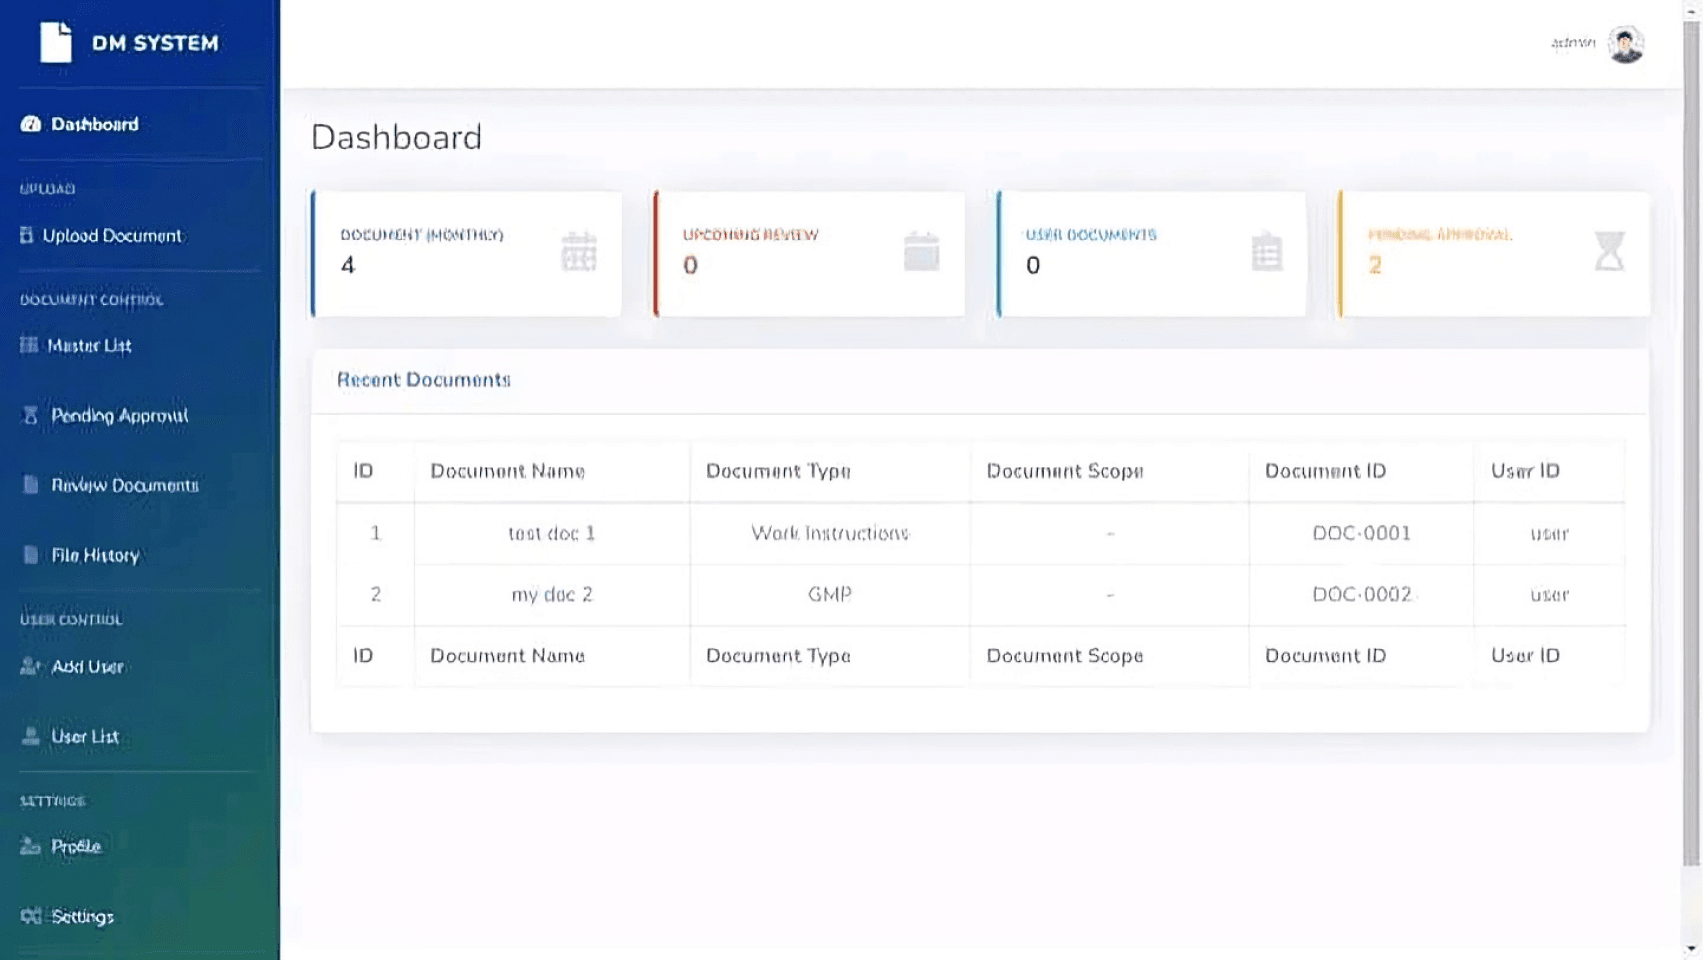This screenshot has width=1703, height=960.
Task: Click the DM SYSTEM brand title
Action: [x=155, y=43]
